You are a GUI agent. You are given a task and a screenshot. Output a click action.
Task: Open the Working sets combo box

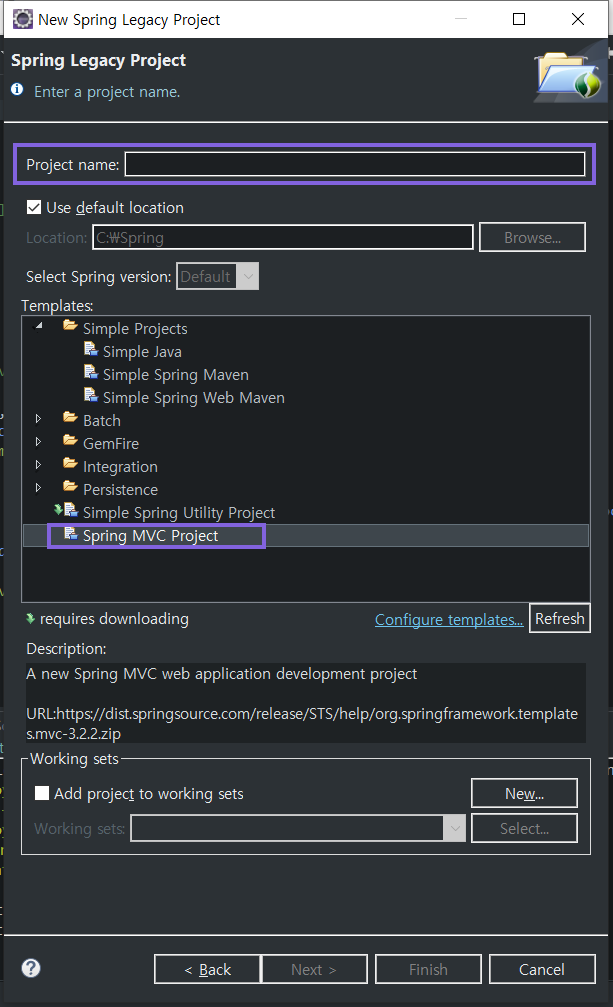[x=298, y=828]
